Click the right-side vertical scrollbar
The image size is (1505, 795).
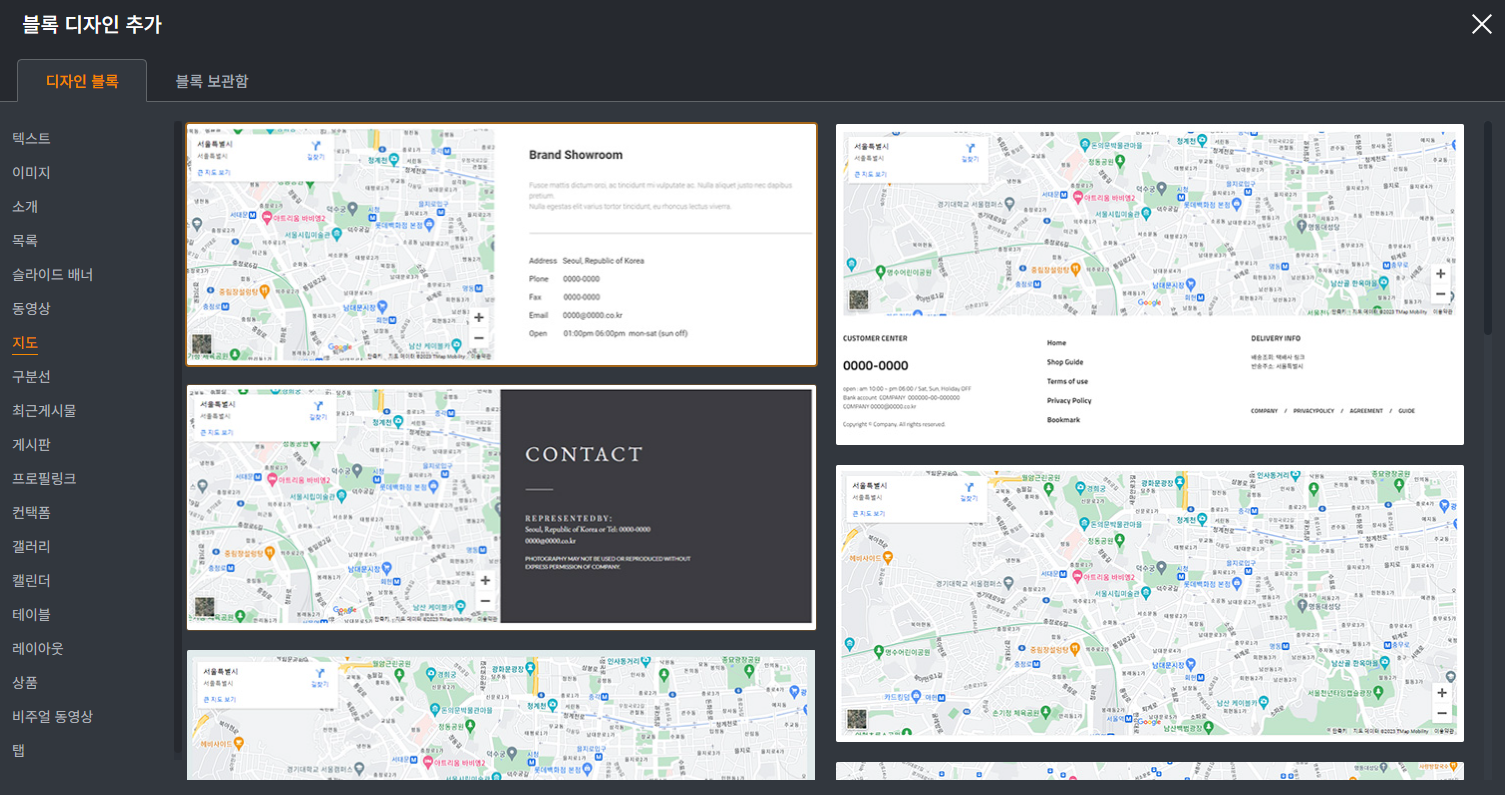click(x=1487, y=230)
